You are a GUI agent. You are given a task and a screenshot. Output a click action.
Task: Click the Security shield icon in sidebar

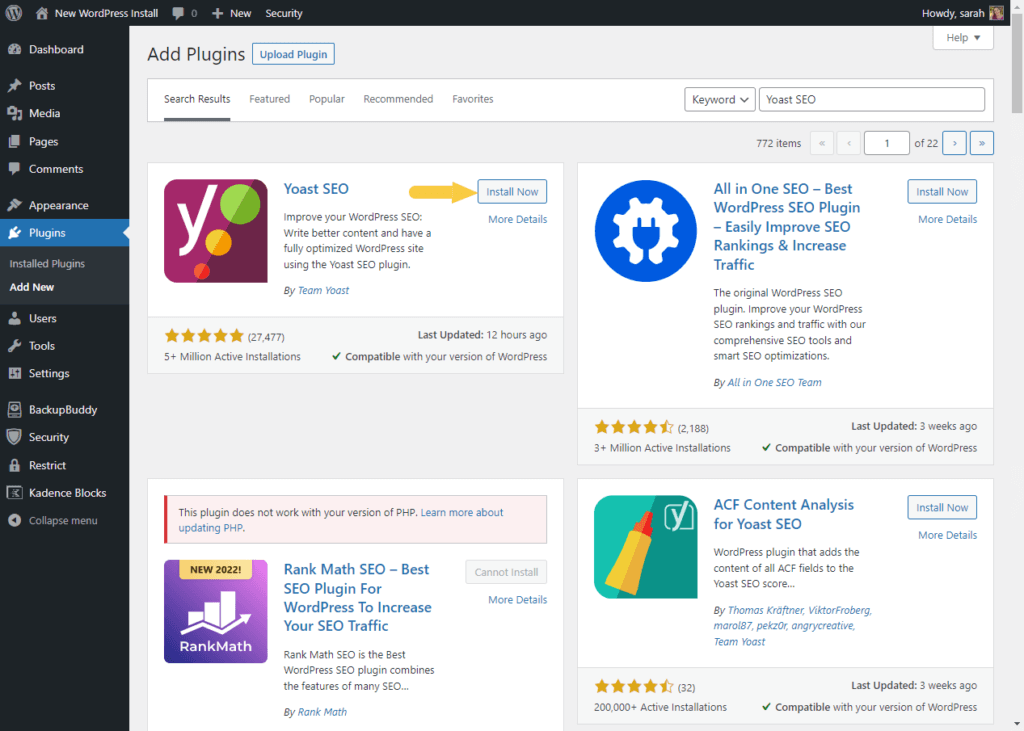tap(14, 437)
